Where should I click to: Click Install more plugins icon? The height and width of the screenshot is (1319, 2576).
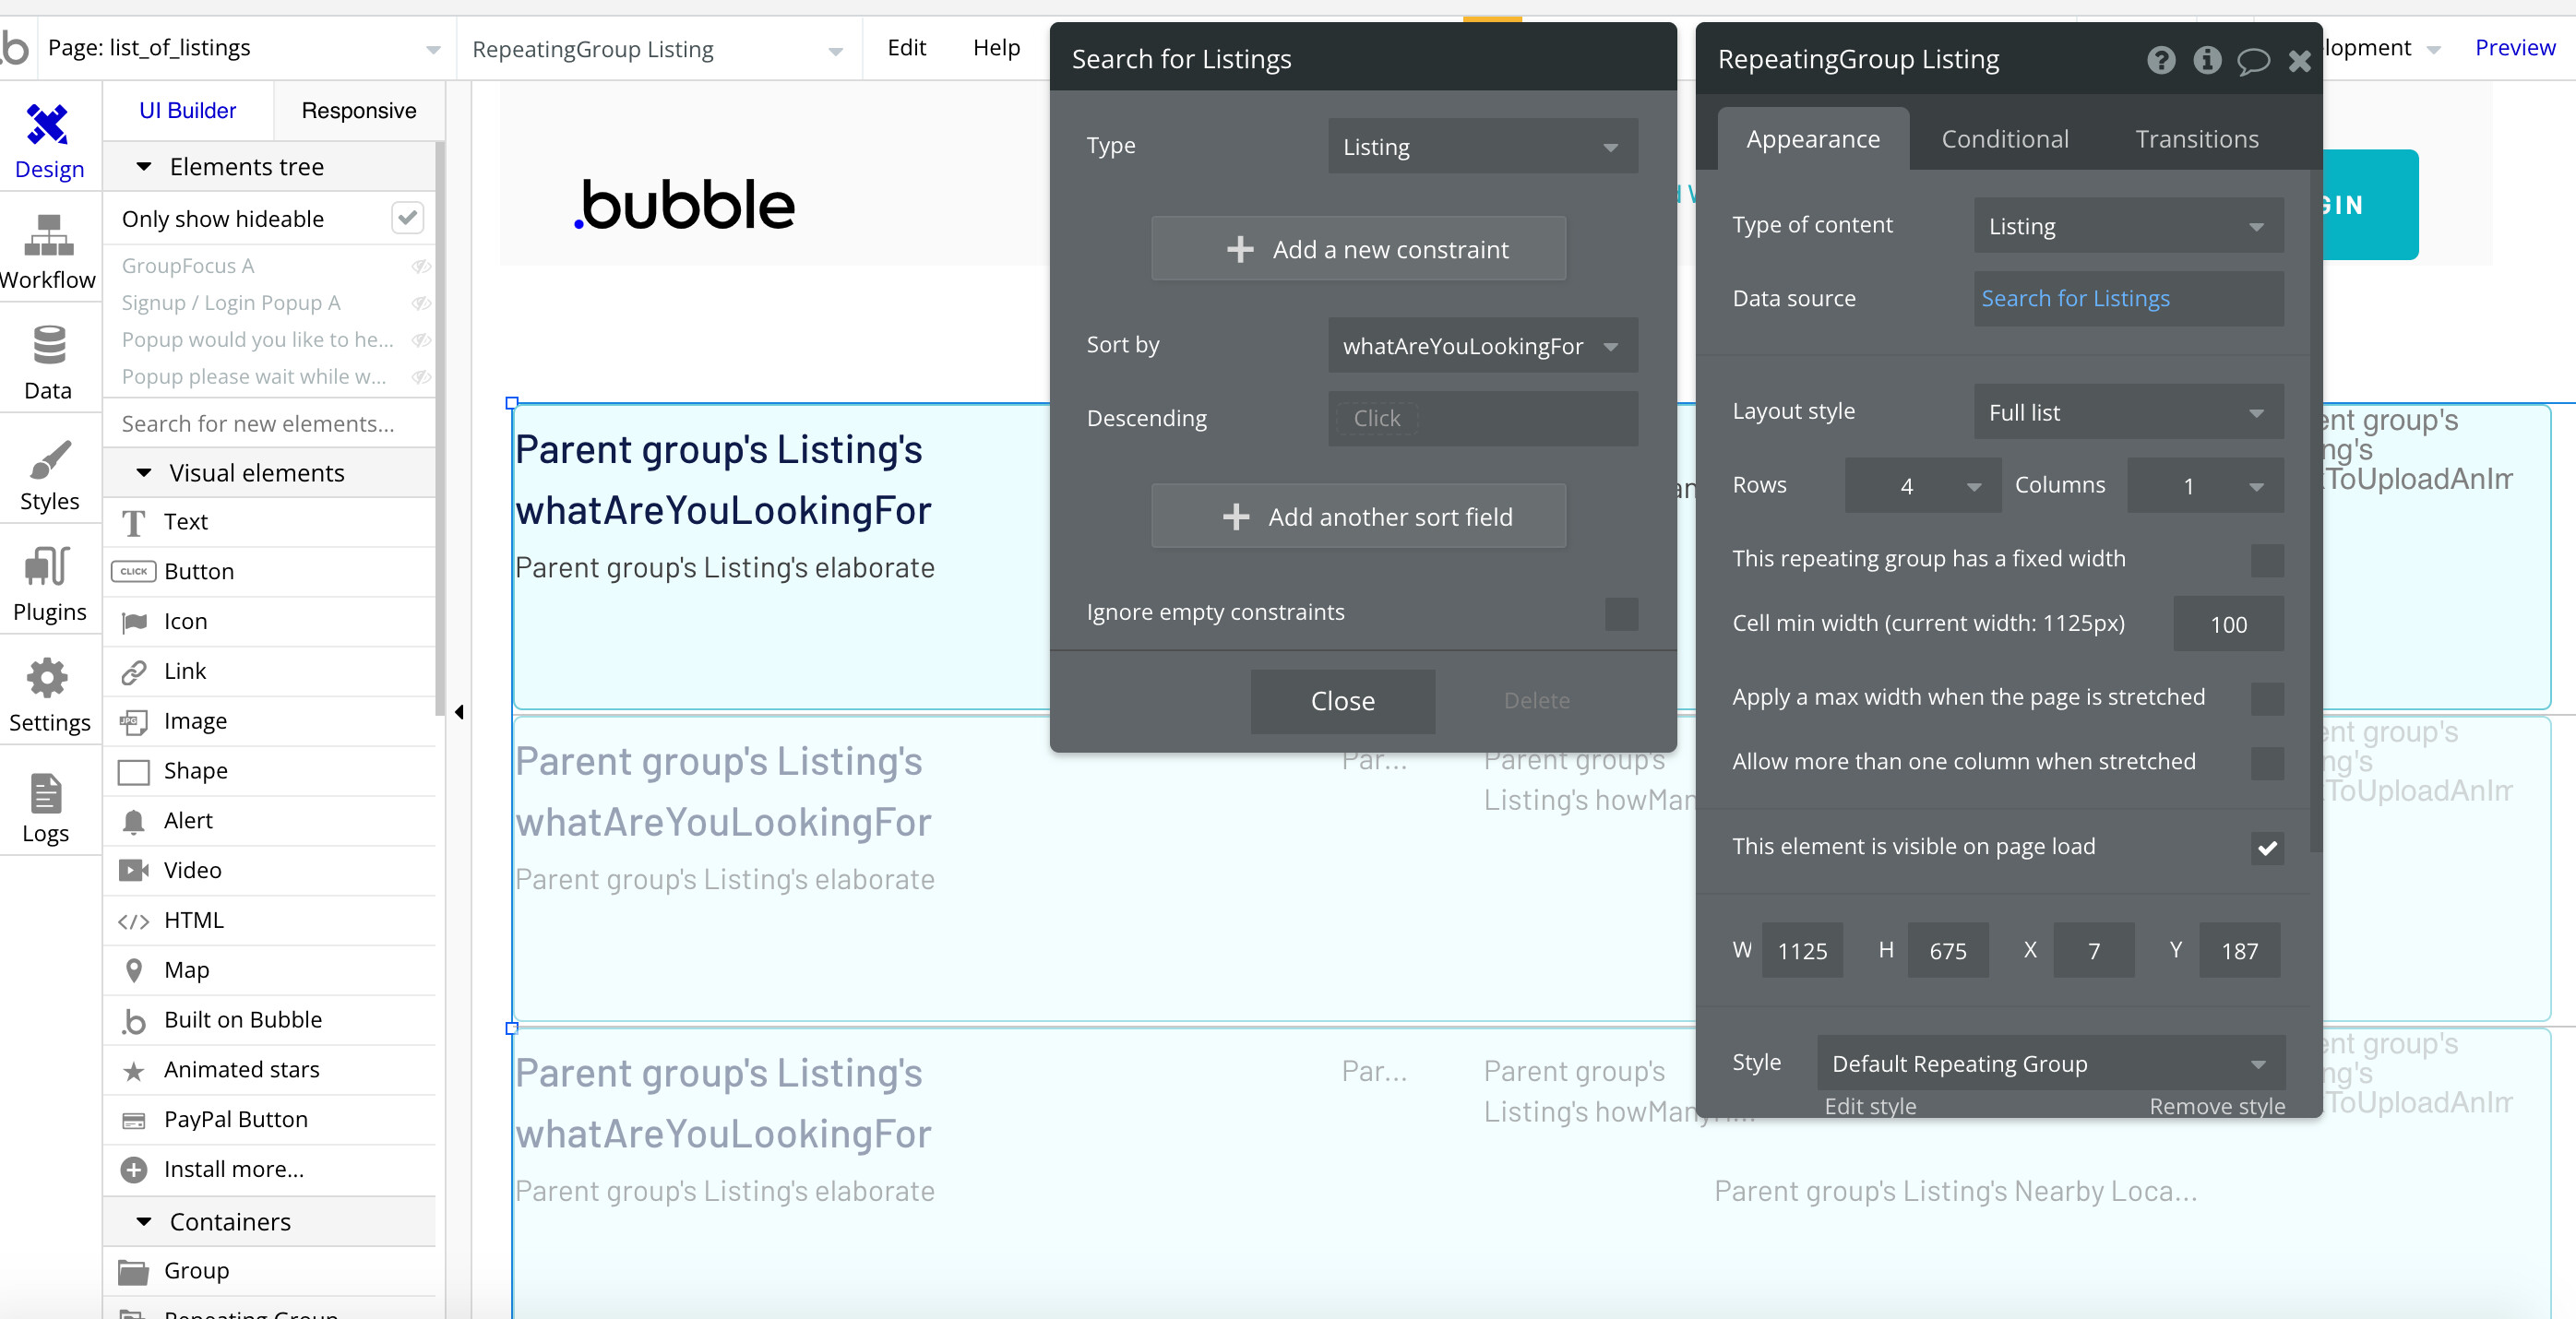tap(134, 1170)
